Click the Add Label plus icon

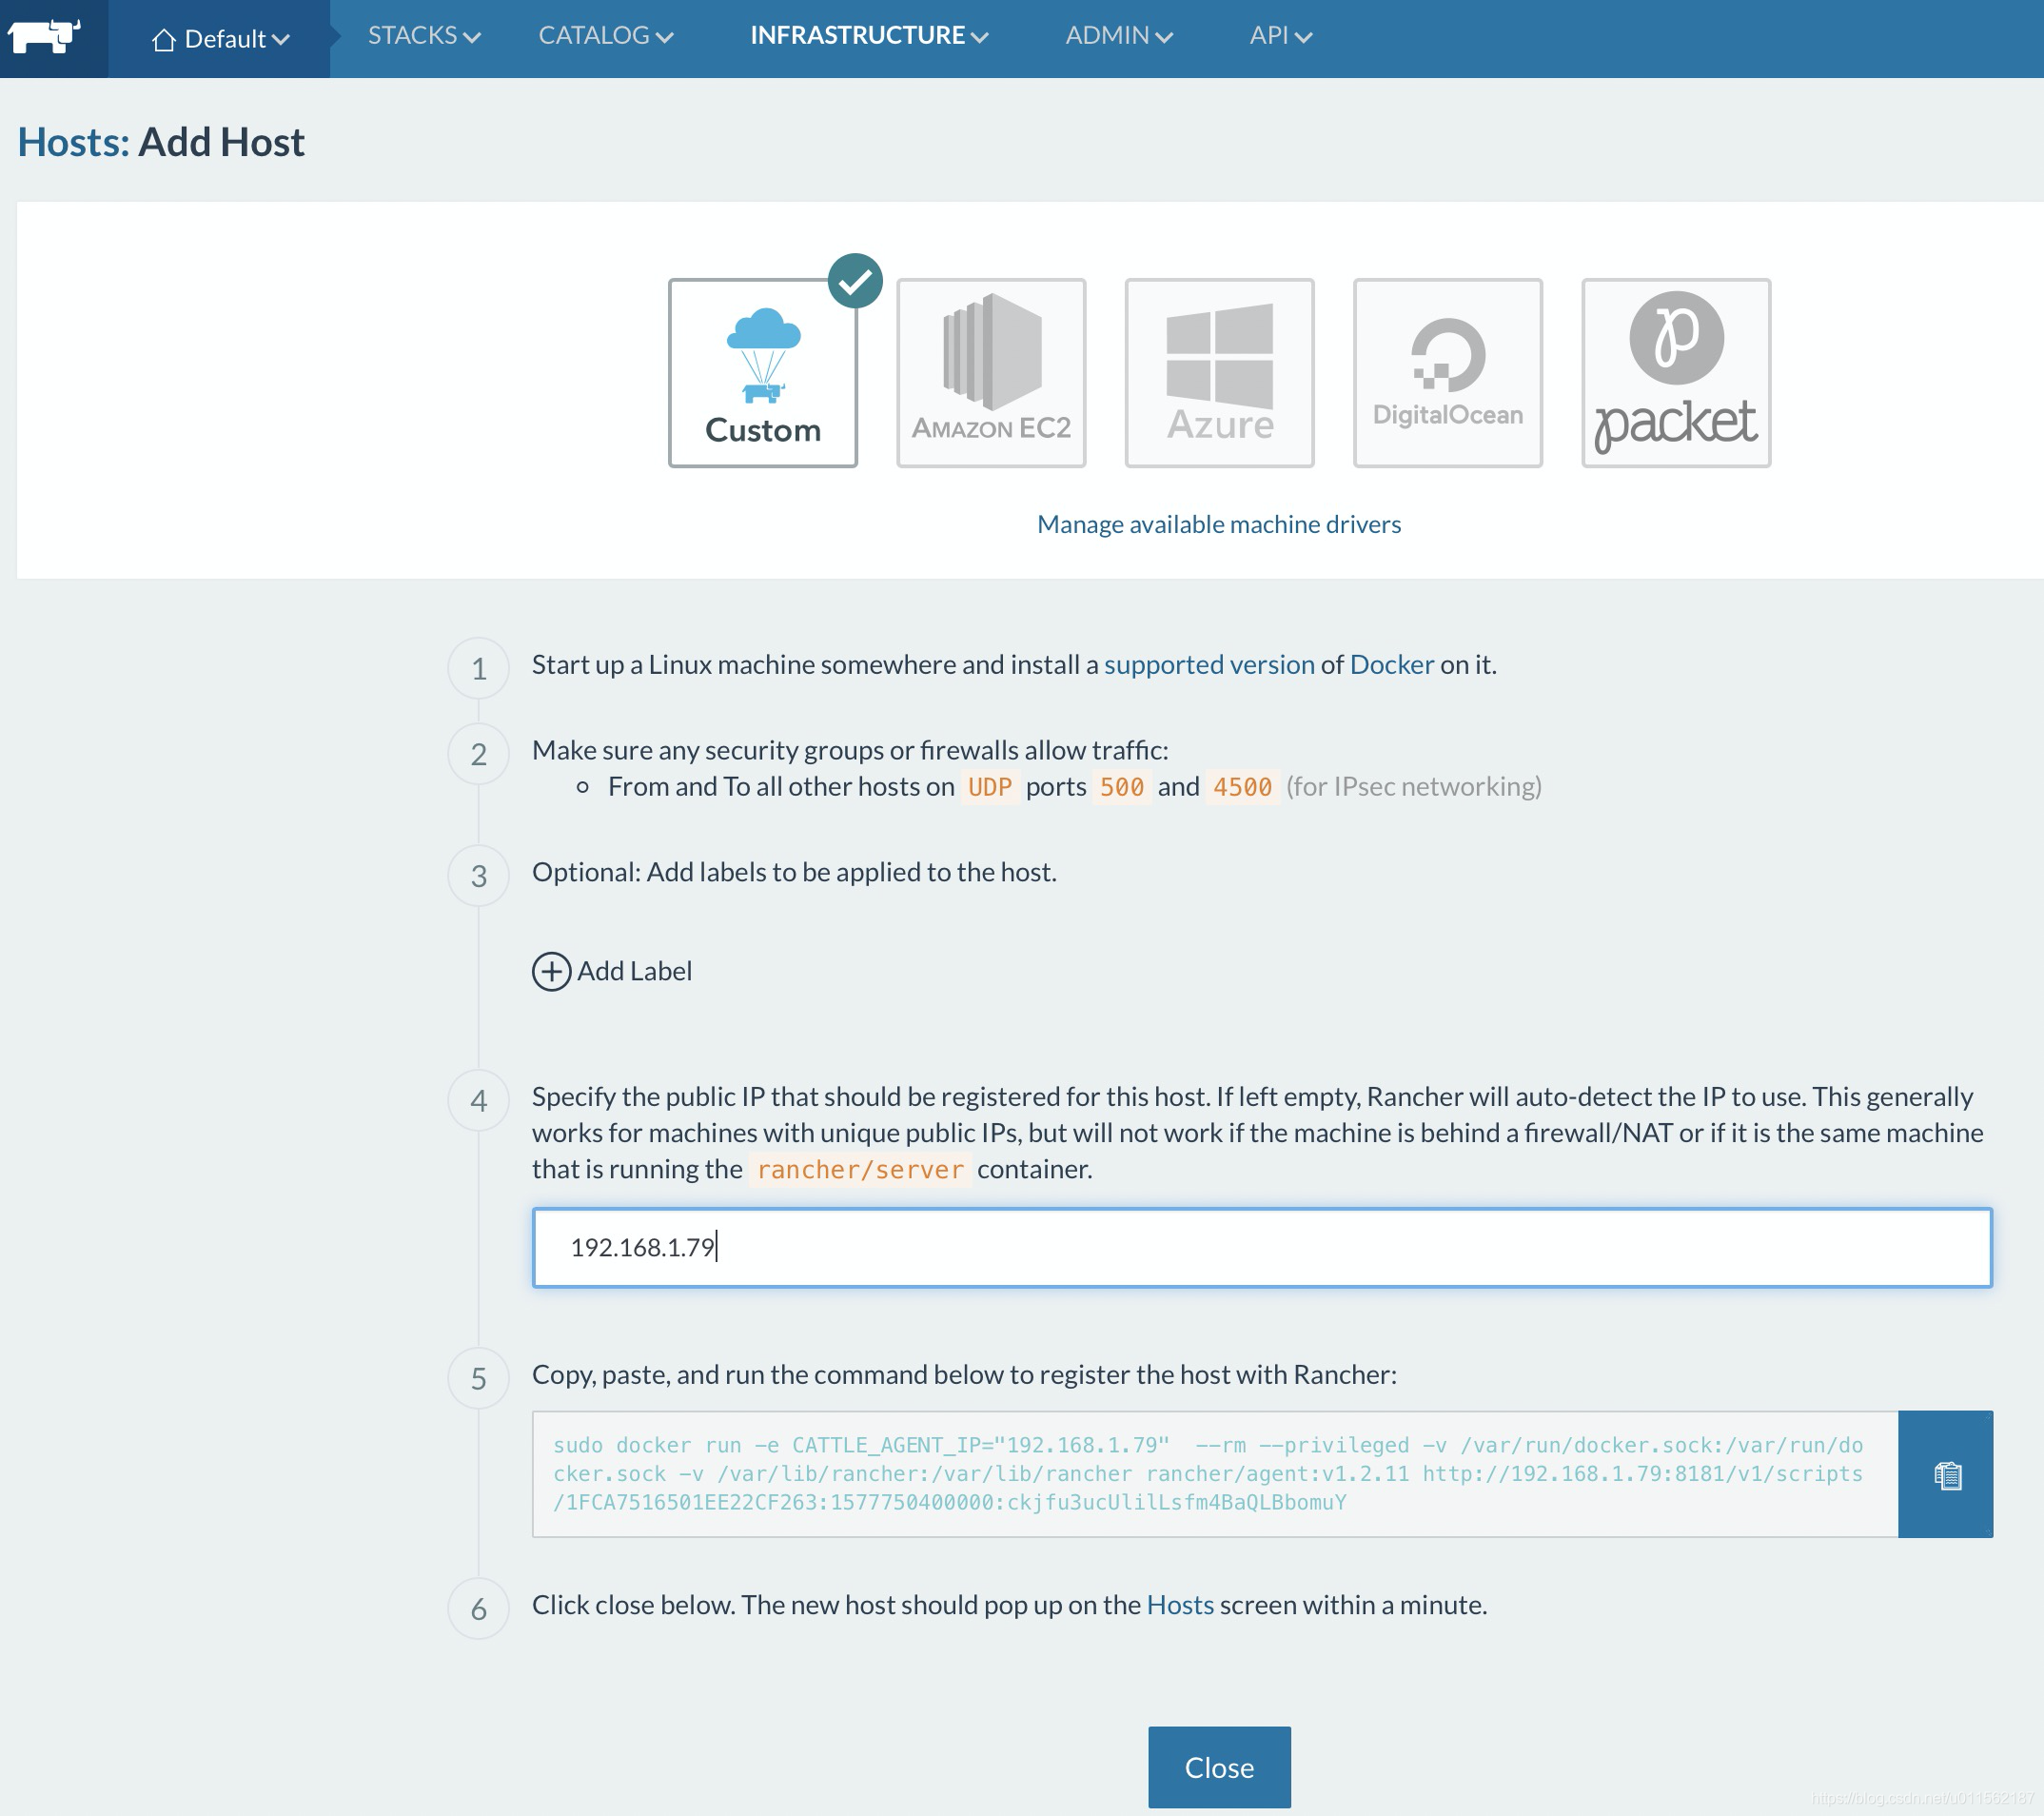click(551, 971)
